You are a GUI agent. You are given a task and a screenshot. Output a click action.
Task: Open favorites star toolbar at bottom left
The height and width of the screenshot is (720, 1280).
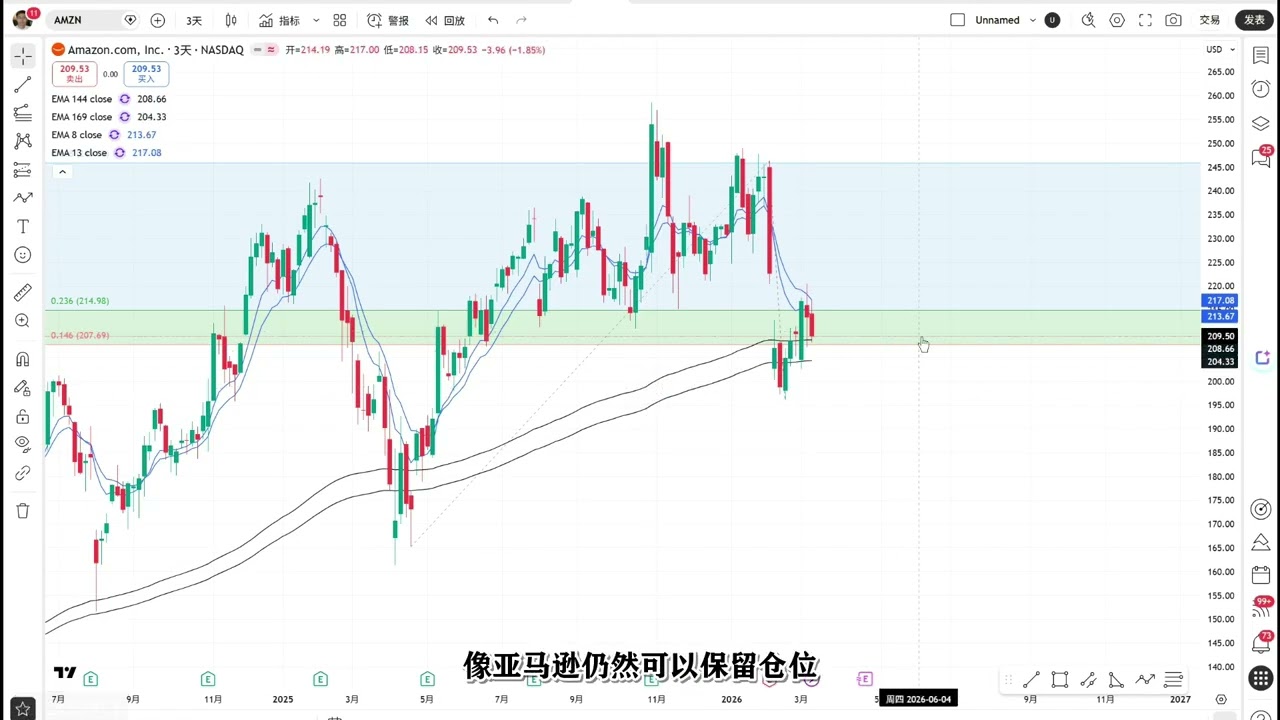pos(22,709)
